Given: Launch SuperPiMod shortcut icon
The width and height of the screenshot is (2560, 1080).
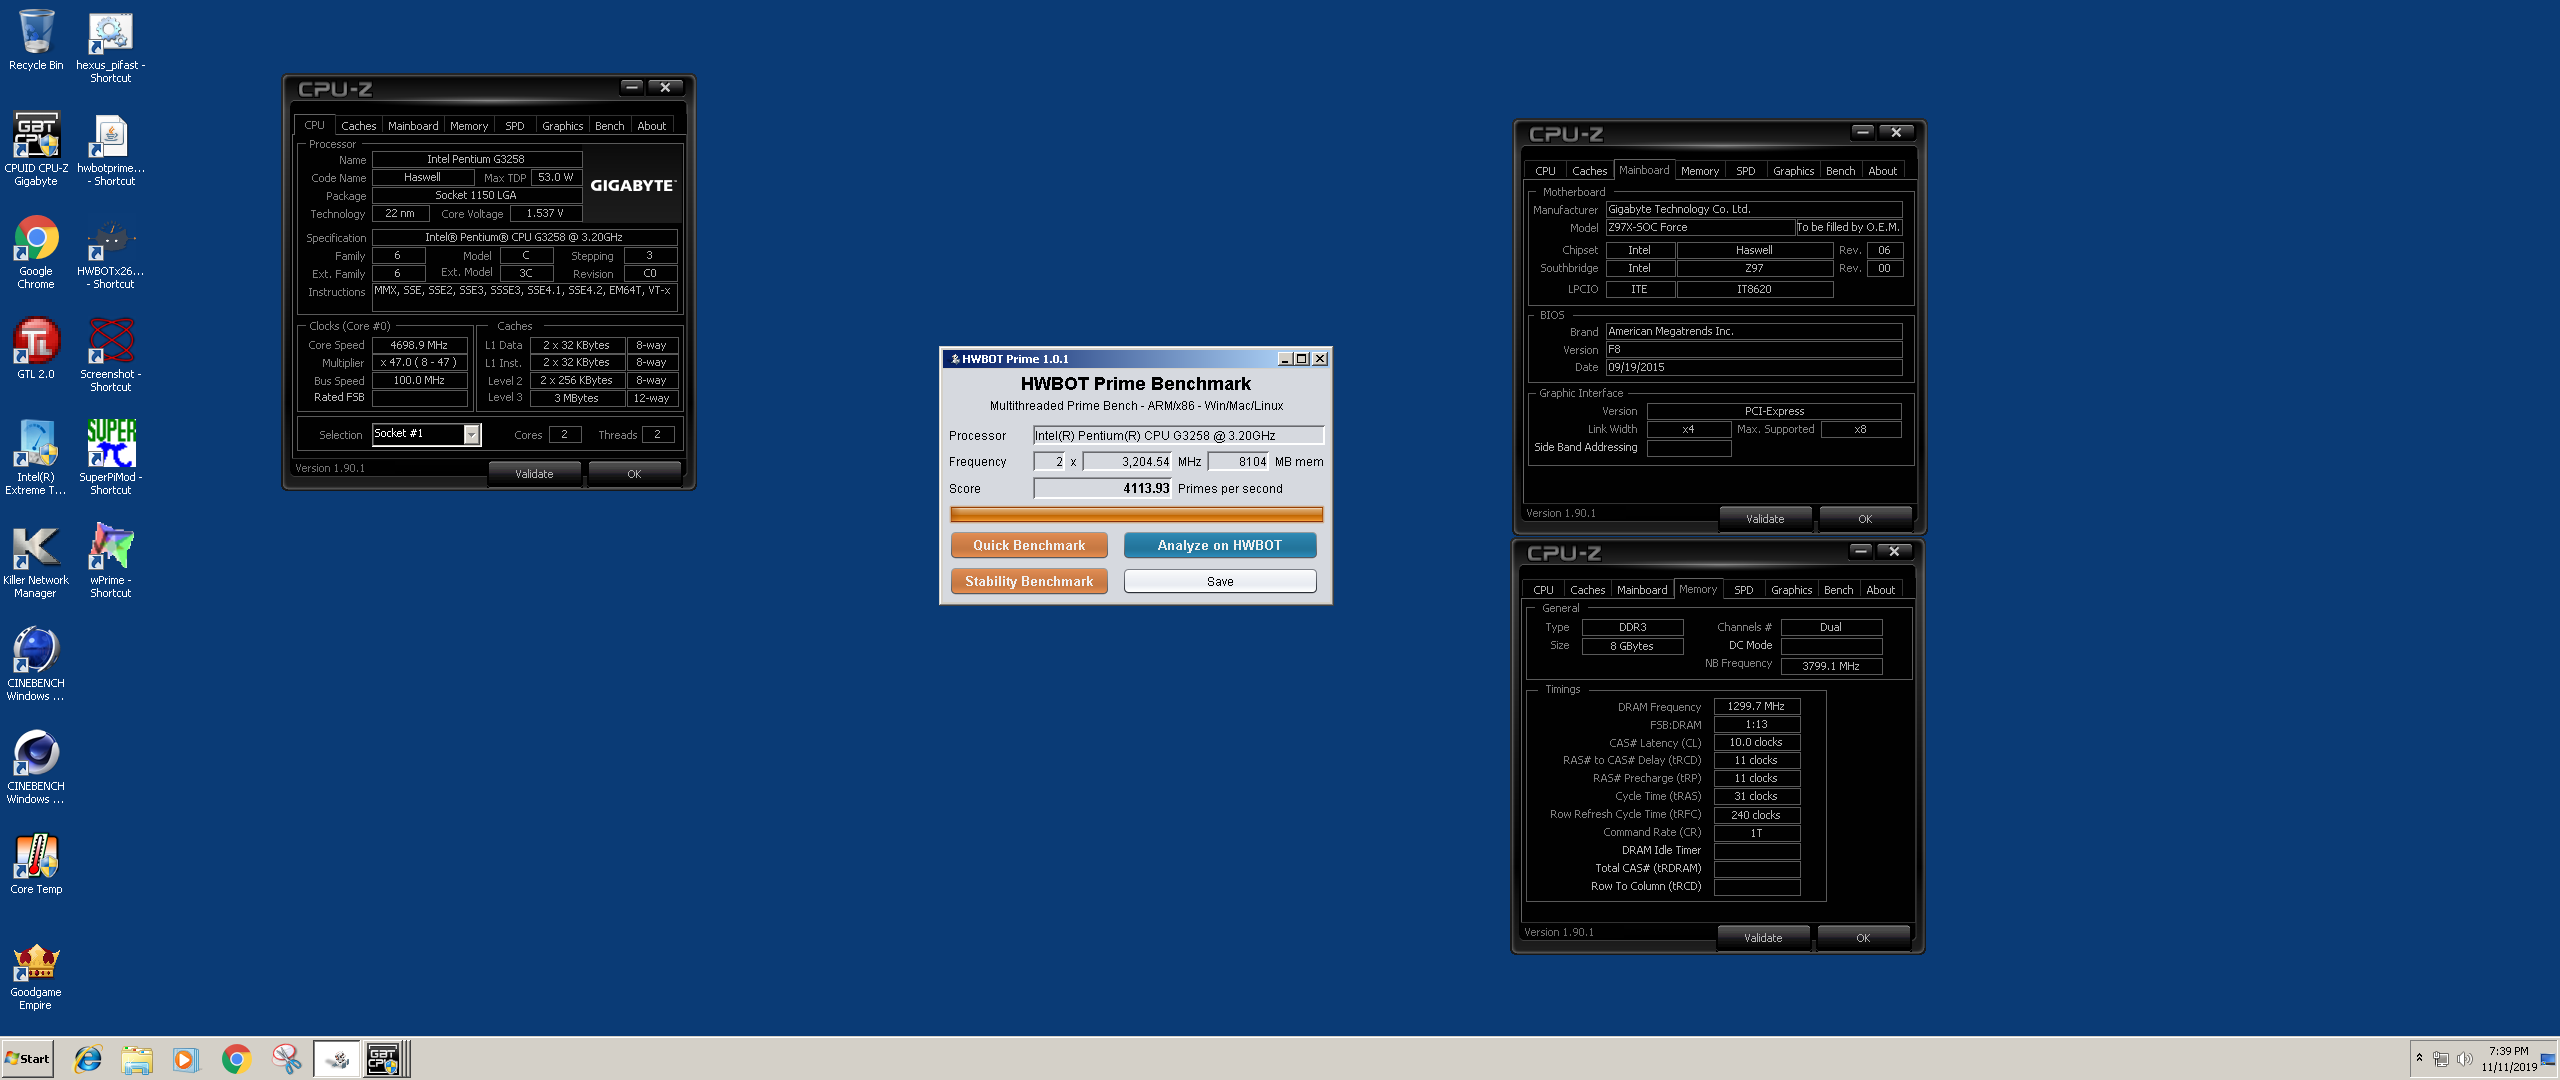Looking at the screenshot, I should tap(110, 458).
